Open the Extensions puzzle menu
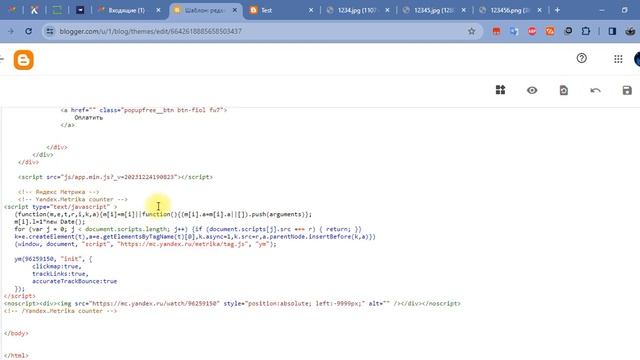Viewport: 640px width, 360px height. click(586, 31)
